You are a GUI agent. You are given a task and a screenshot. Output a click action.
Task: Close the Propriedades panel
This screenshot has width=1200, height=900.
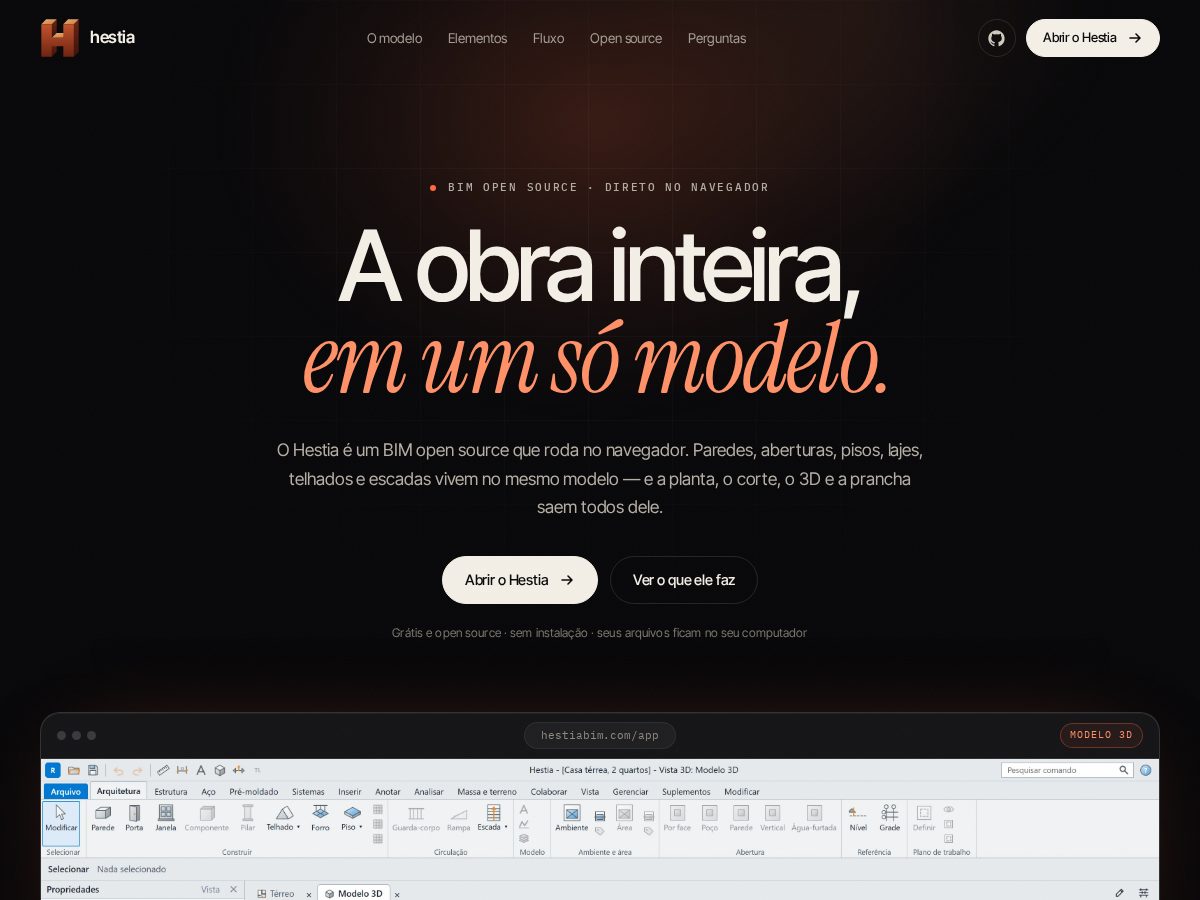pyautogui.click(x=234, y=889)
